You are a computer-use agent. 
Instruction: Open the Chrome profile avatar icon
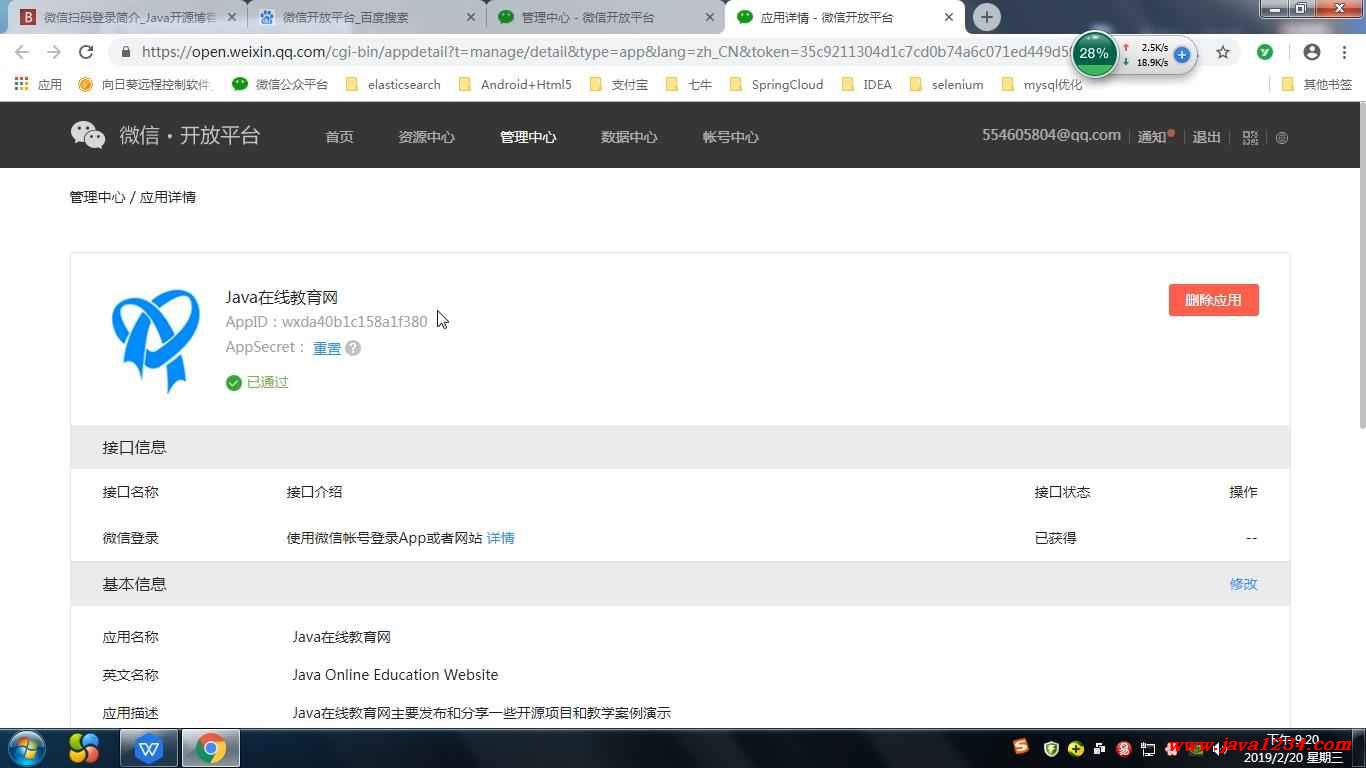click(1312, 52)
